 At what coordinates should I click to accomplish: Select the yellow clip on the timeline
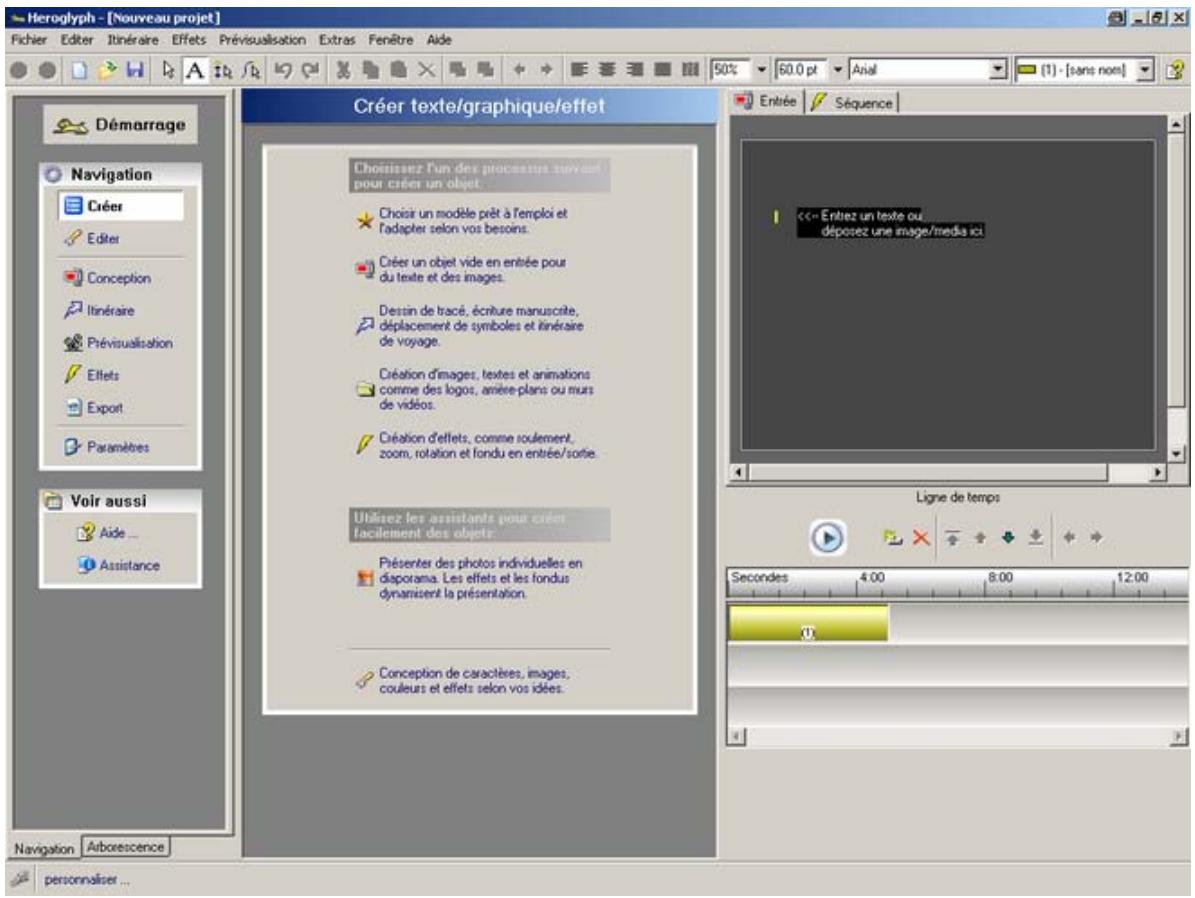808,623
